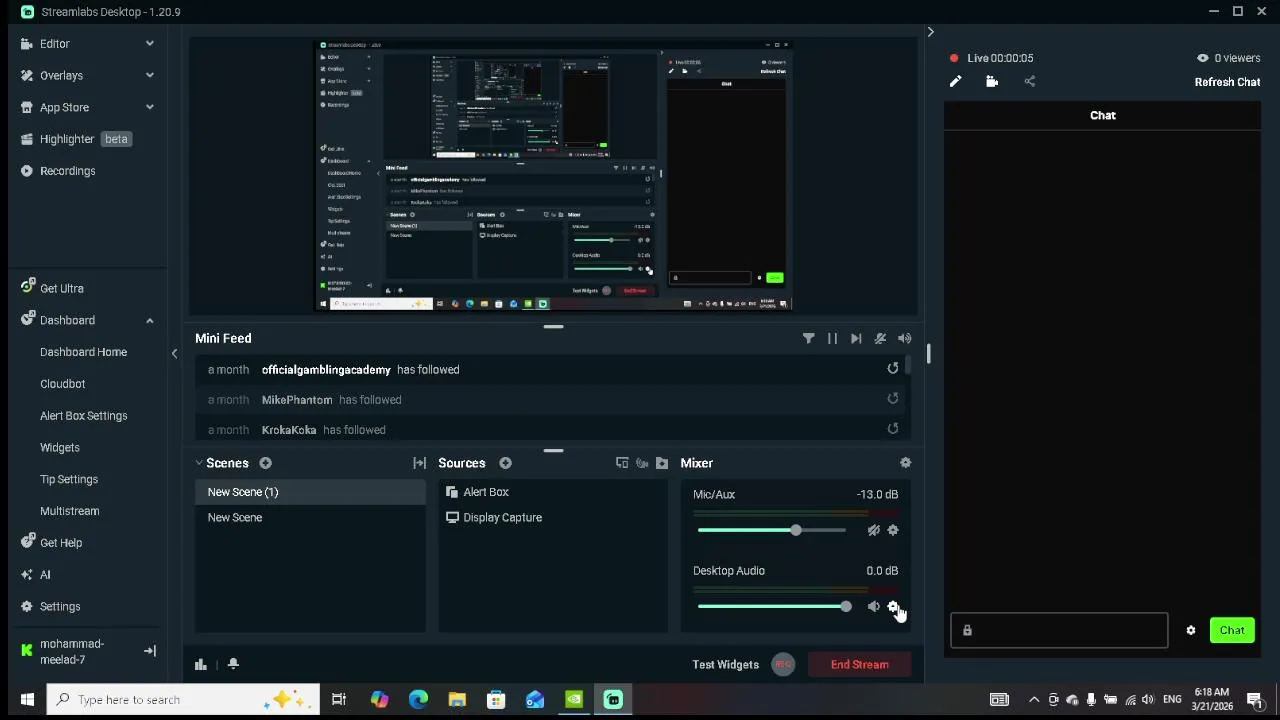Collapse the chat panel with top arrow
Image resolution: width=1280 pixels, height=720 pixels.
point(930,32)
